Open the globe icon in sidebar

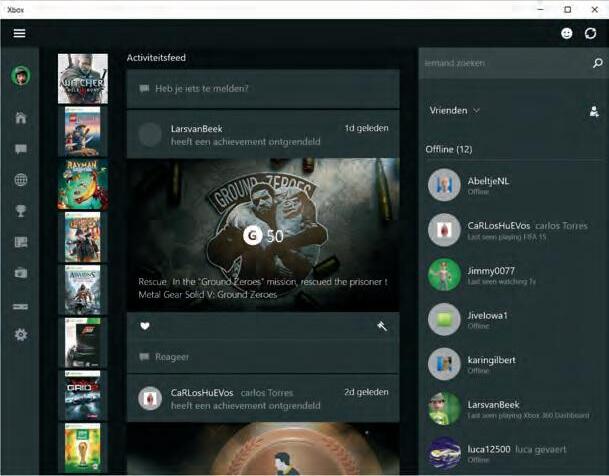21,180
